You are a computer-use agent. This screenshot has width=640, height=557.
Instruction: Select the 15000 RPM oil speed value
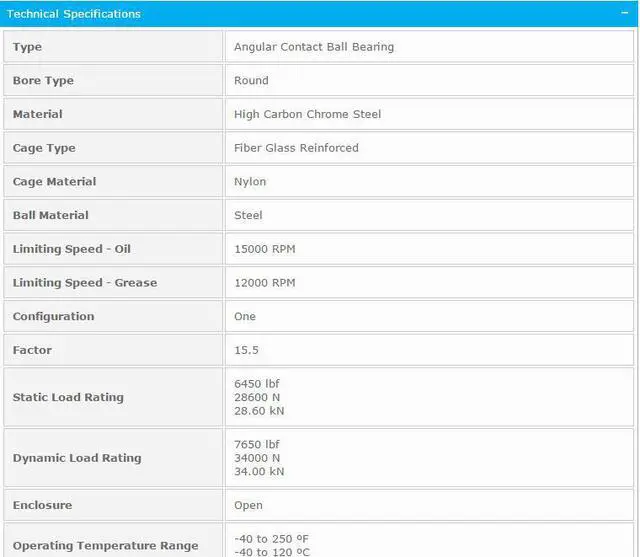tap(264, 249)
